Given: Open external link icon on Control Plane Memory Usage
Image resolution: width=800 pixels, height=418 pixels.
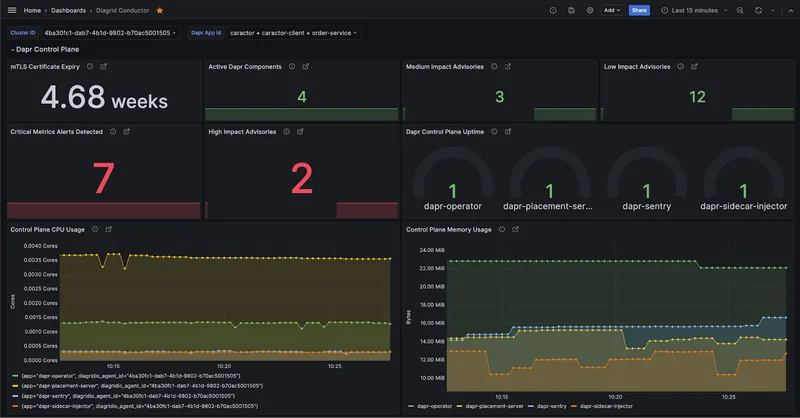Looking at the screenshot, I should click(515, 229).
